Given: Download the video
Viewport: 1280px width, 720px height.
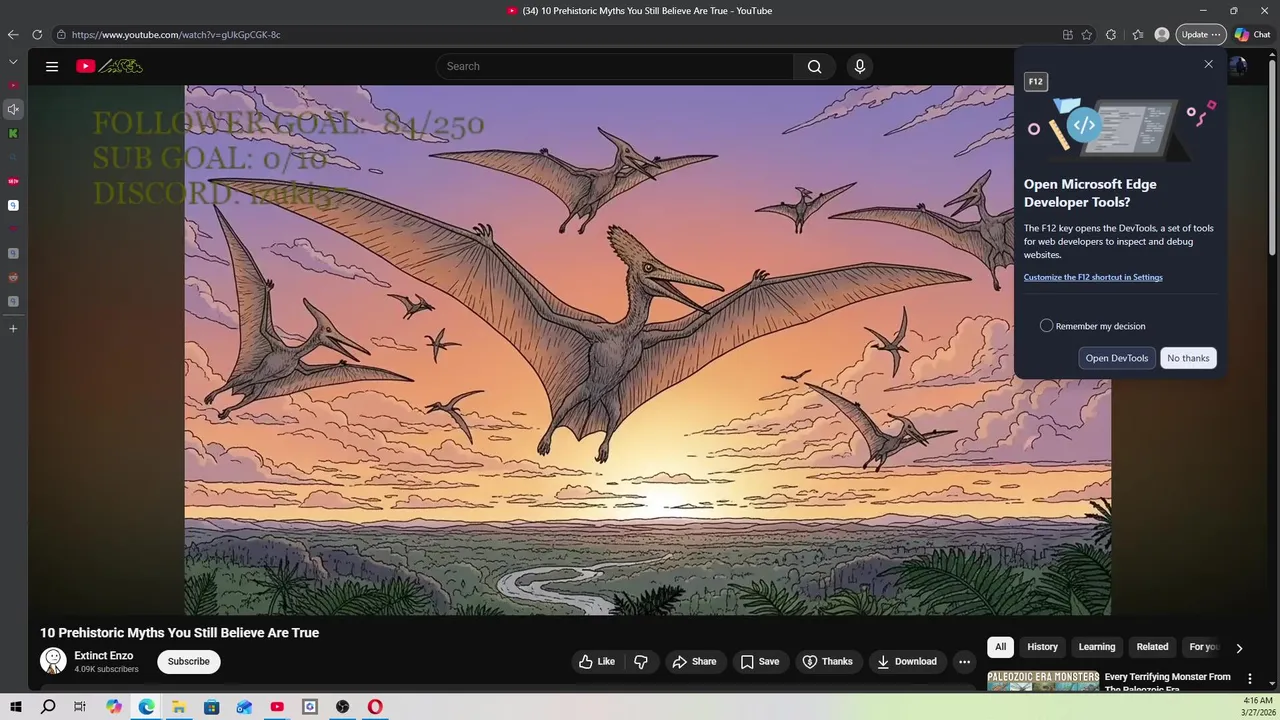Looking at the screenshot, I should (x=907, y=661).
